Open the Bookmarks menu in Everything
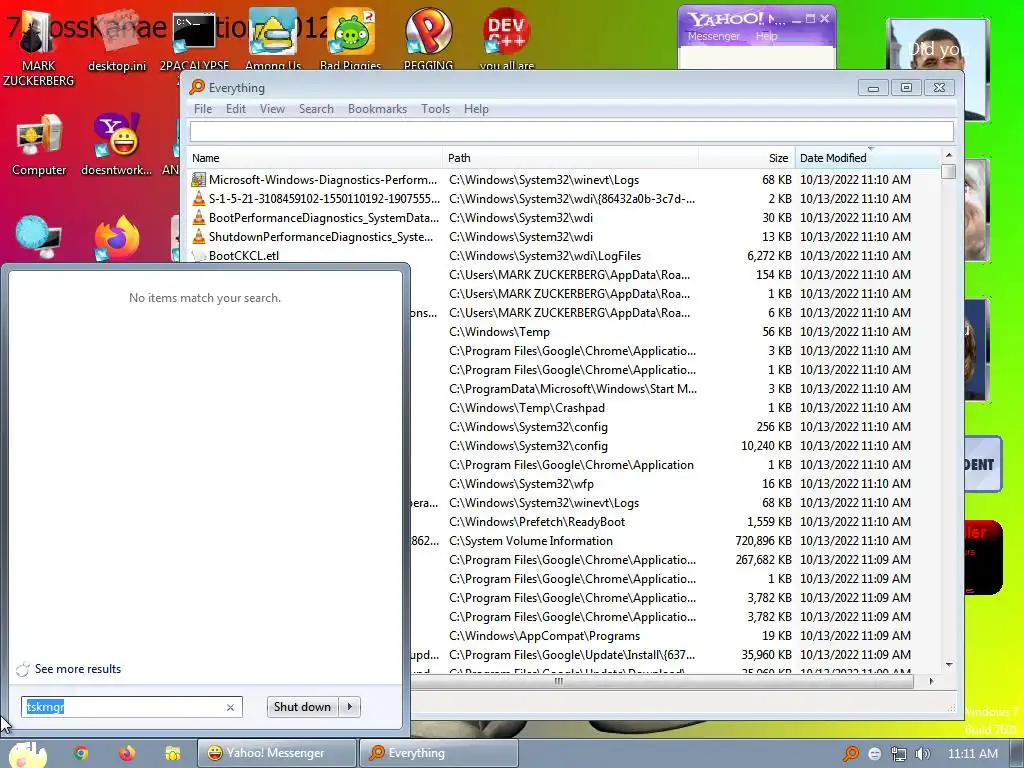The image size is (1024, 768). (377, 109)
